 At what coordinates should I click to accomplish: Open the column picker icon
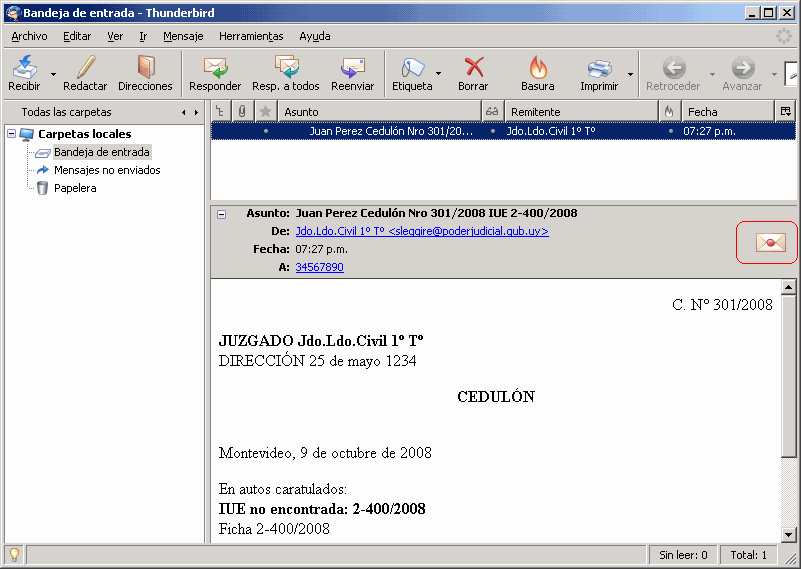coord(786,111)
